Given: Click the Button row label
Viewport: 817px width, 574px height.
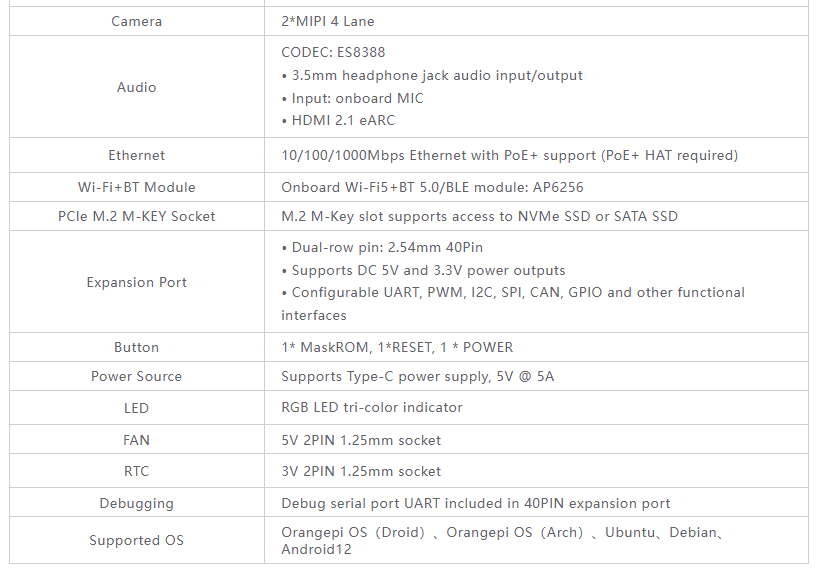Looking at the screenshot, I should click(137, 347).
